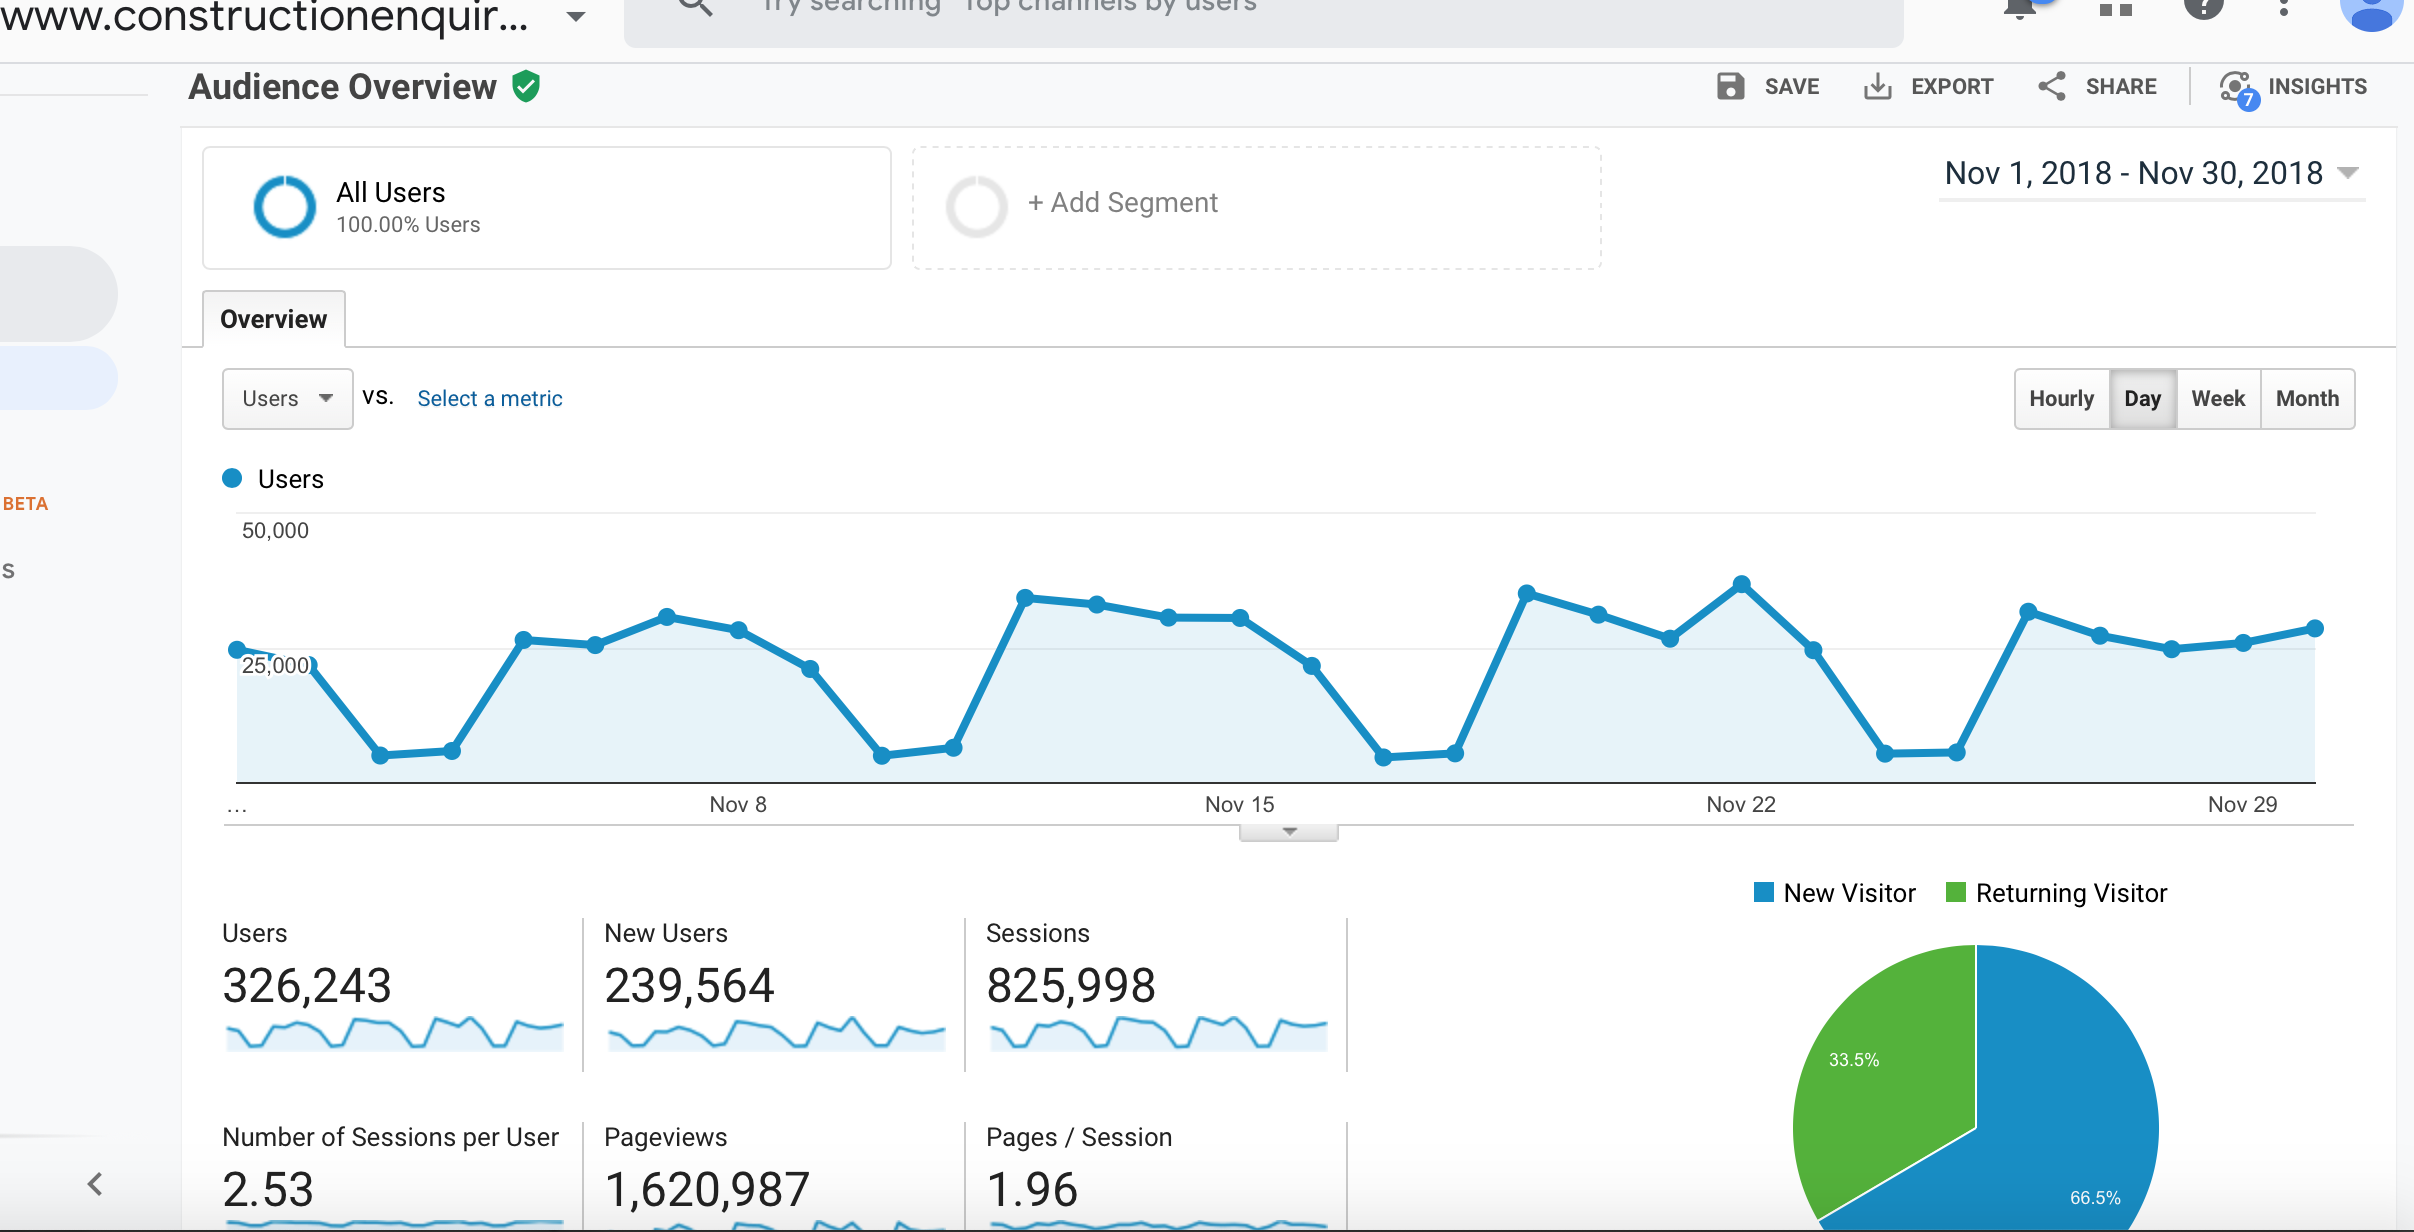Click the BETA label in sidebar
This screenshot has width=2414, height=1232.
click(25, 504)
